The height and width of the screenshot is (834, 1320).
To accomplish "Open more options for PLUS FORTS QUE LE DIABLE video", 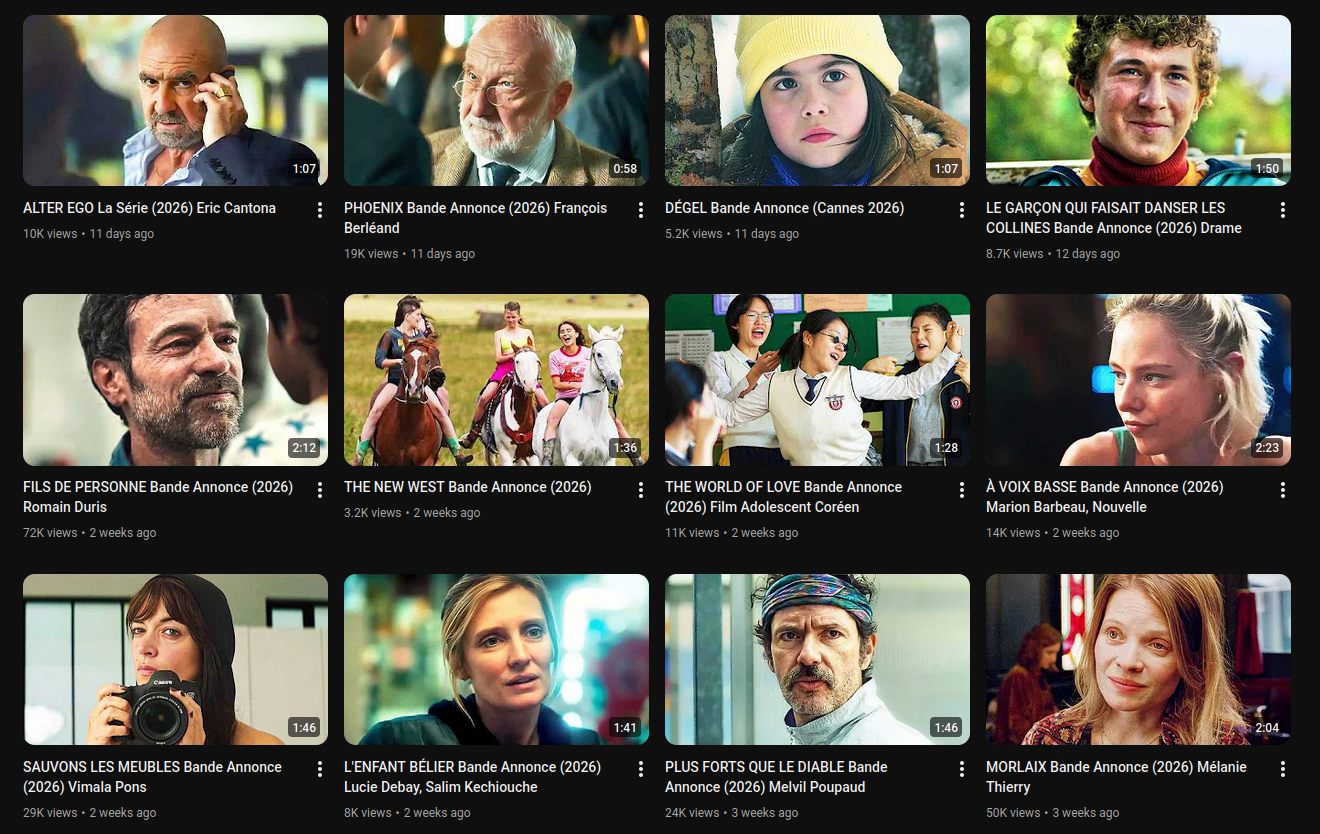I will pos(962,769).
